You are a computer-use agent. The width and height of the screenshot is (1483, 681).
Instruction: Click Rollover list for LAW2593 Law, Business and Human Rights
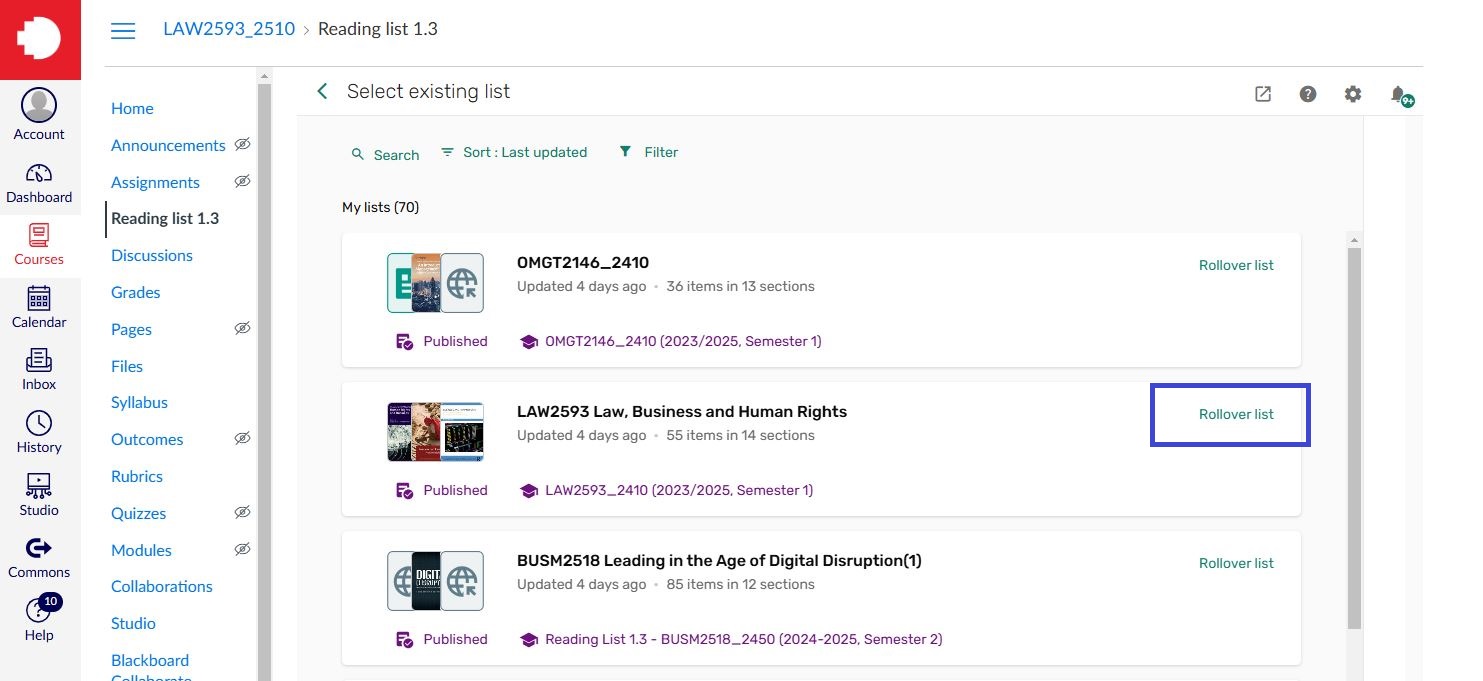pos(1236,414)
